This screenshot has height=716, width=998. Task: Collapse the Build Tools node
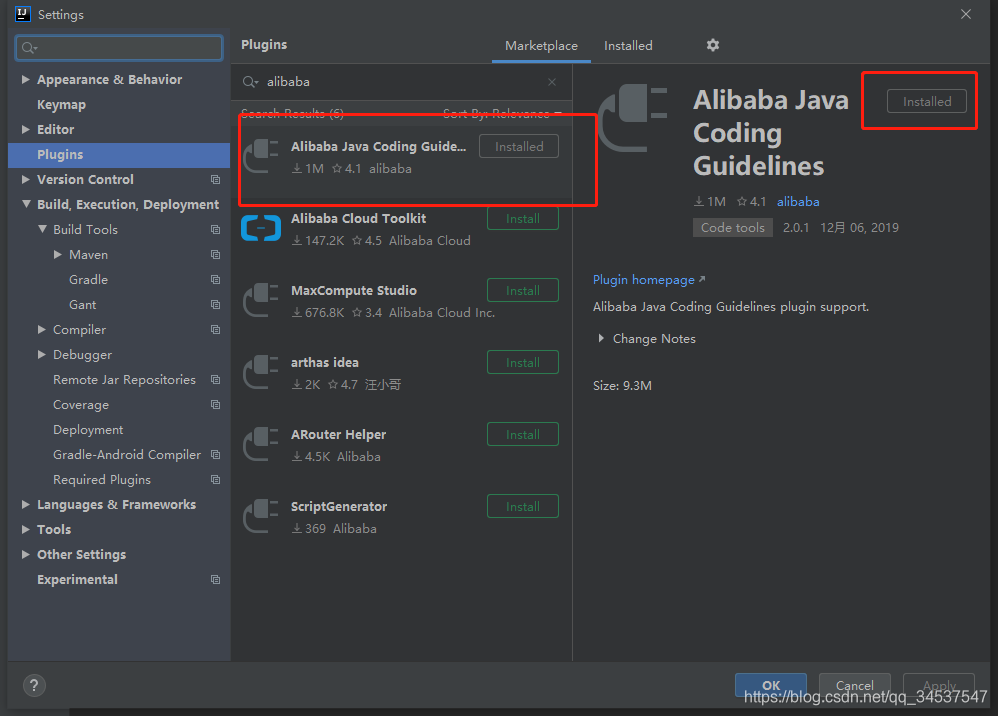point(42,229)
